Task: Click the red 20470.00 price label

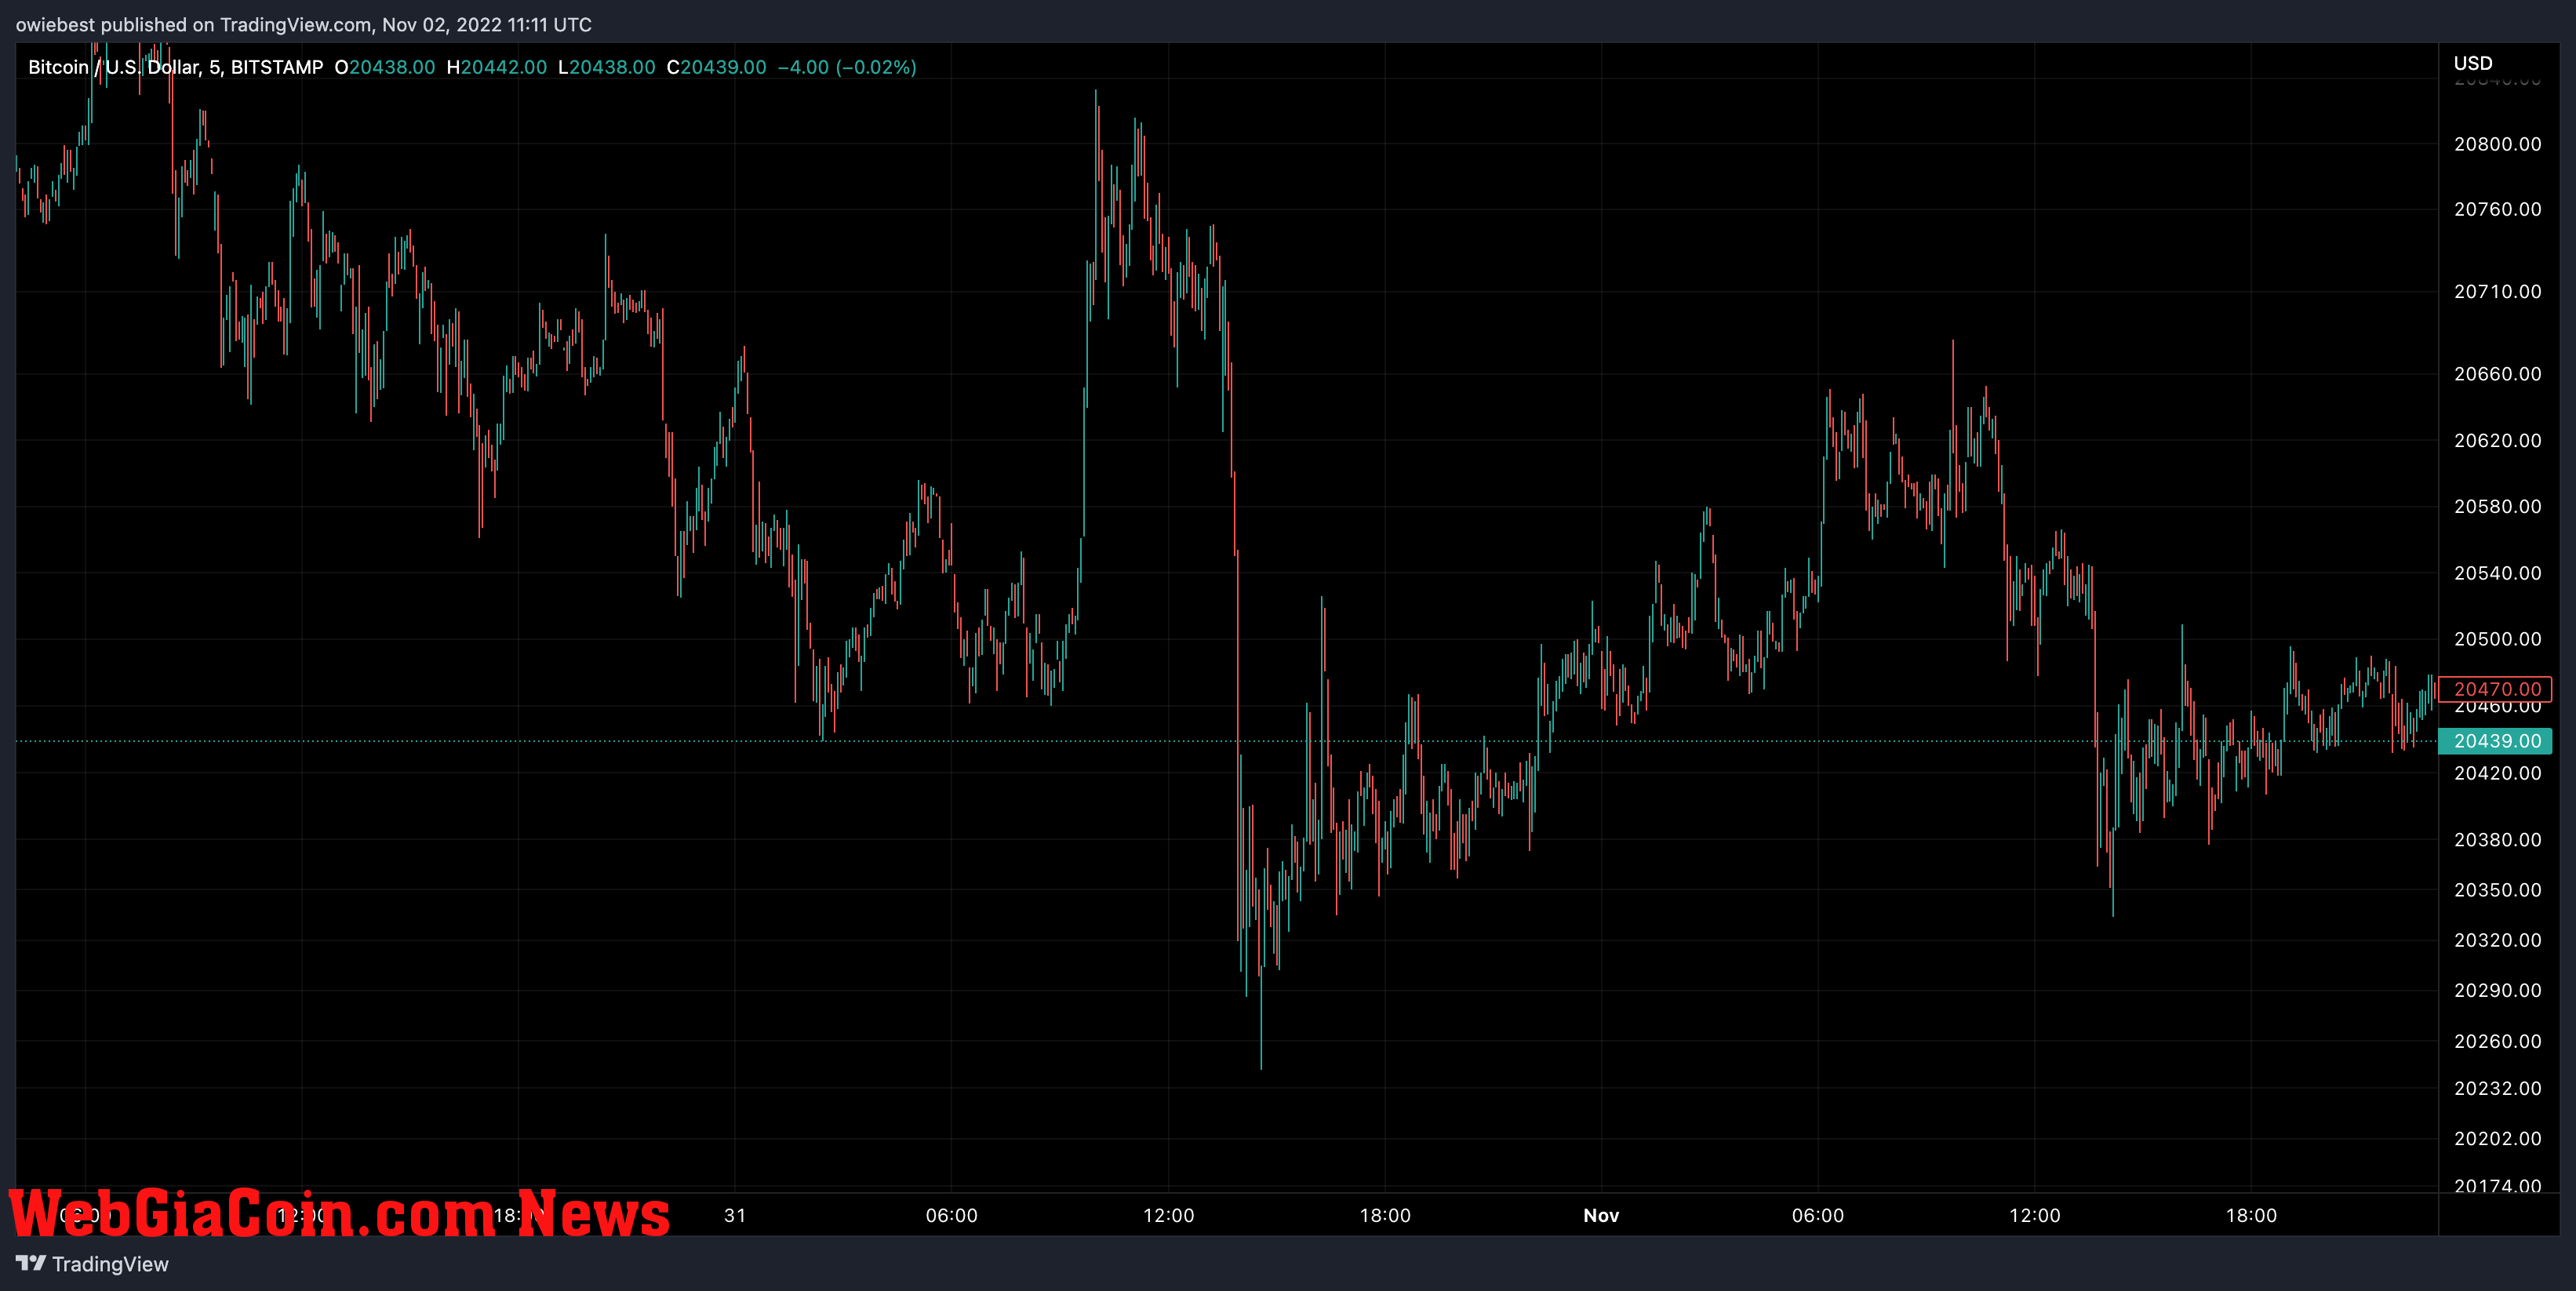Action: click(x=2495, y=689)
